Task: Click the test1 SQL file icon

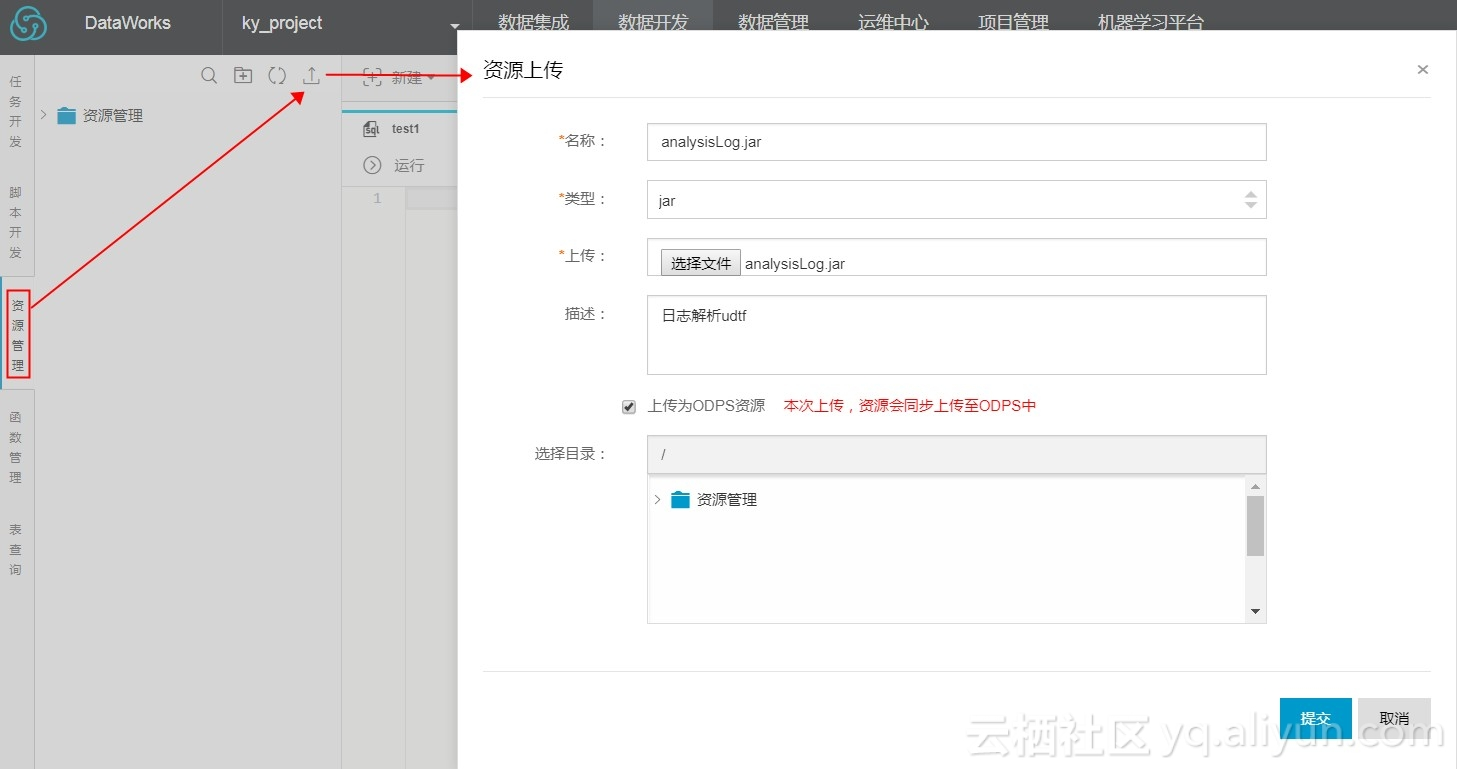Action: coord(372,129)
